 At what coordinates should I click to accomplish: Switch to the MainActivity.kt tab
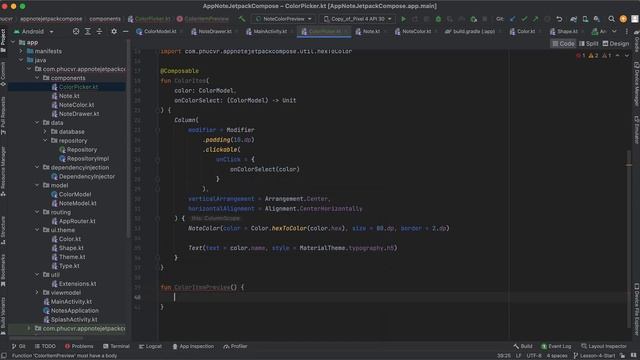coord(267,31)
